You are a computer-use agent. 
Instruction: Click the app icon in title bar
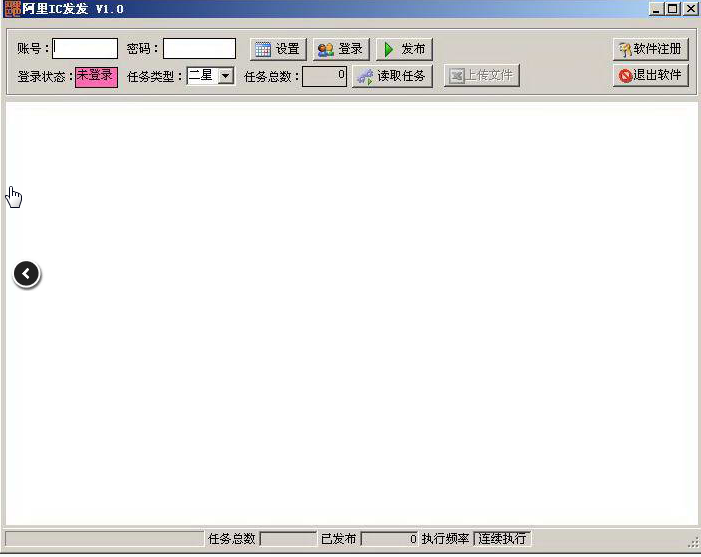13,8
